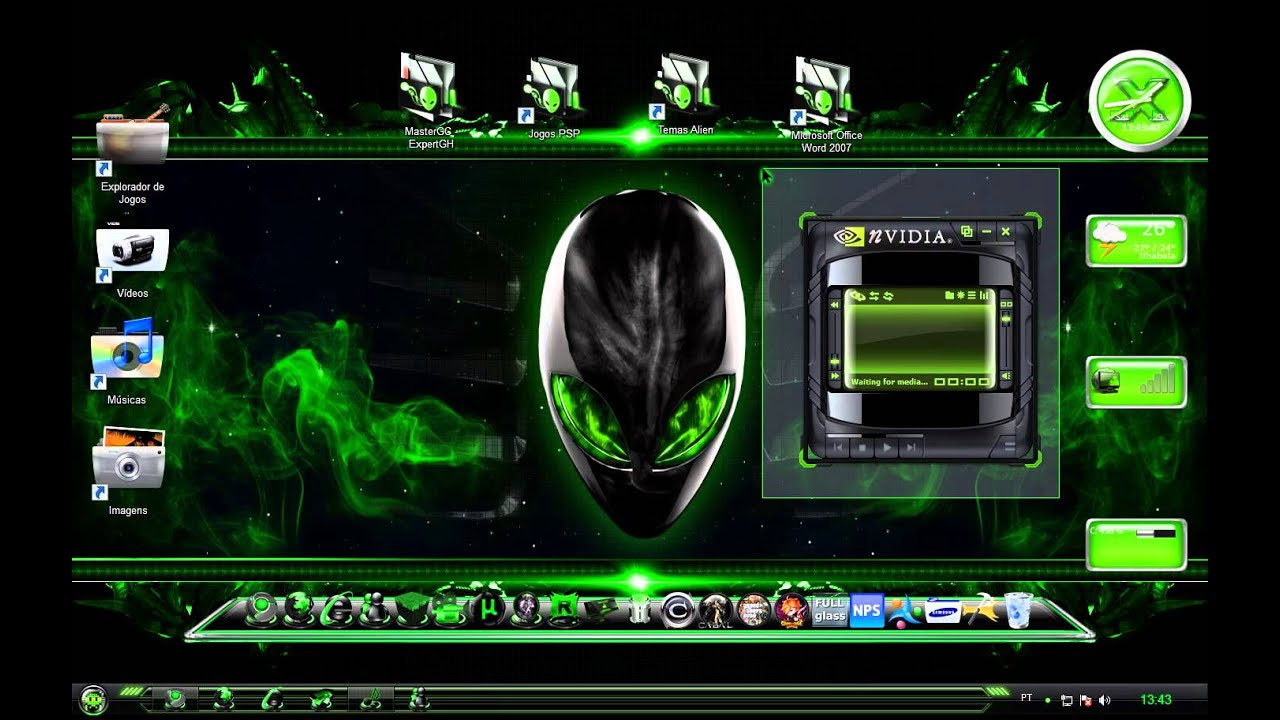This screenshot has width=1280, height=720.
Task: Open file folder icon in NVIDIA player
Action: [949, 295]
